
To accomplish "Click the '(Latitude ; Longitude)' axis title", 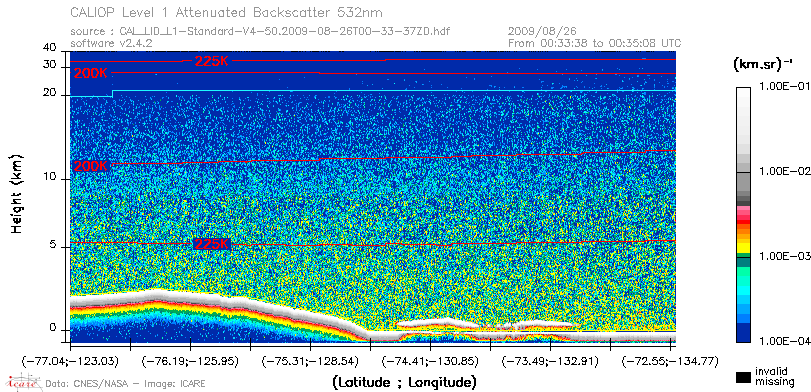I will [404, 383].
